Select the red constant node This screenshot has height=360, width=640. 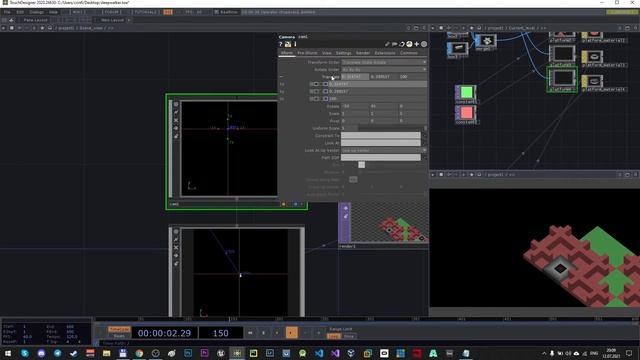tap(466, 113)
